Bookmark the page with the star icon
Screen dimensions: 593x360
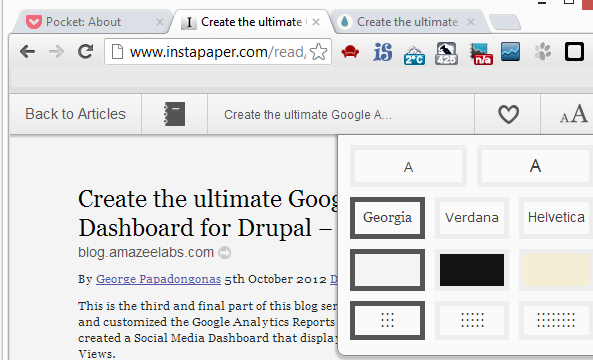click(x=318, y=52)
